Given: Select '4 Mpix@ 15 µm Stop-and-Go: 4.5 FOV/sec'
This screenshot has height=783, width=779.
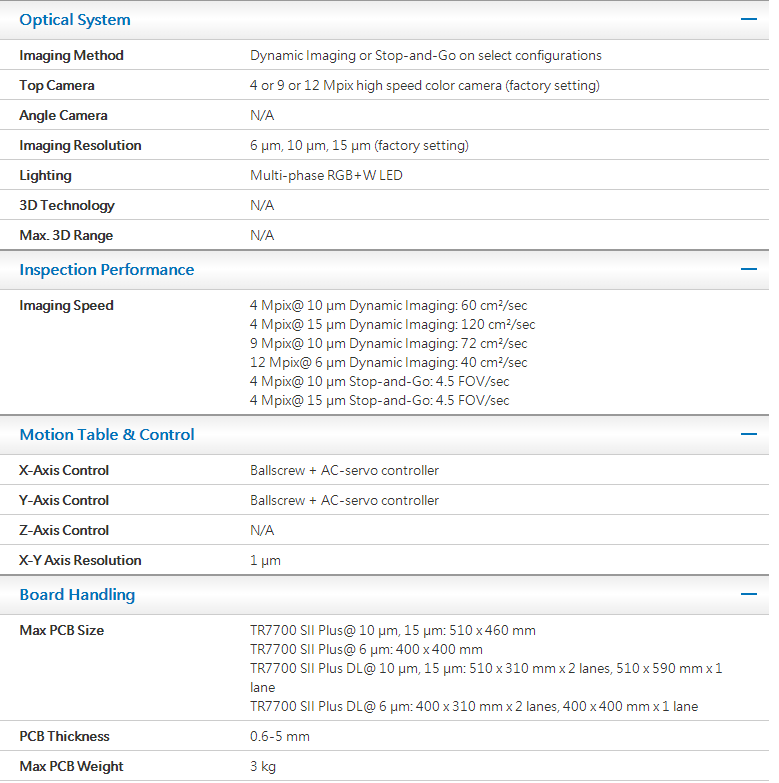Looking at the screenshot, I should pos(380,400).
